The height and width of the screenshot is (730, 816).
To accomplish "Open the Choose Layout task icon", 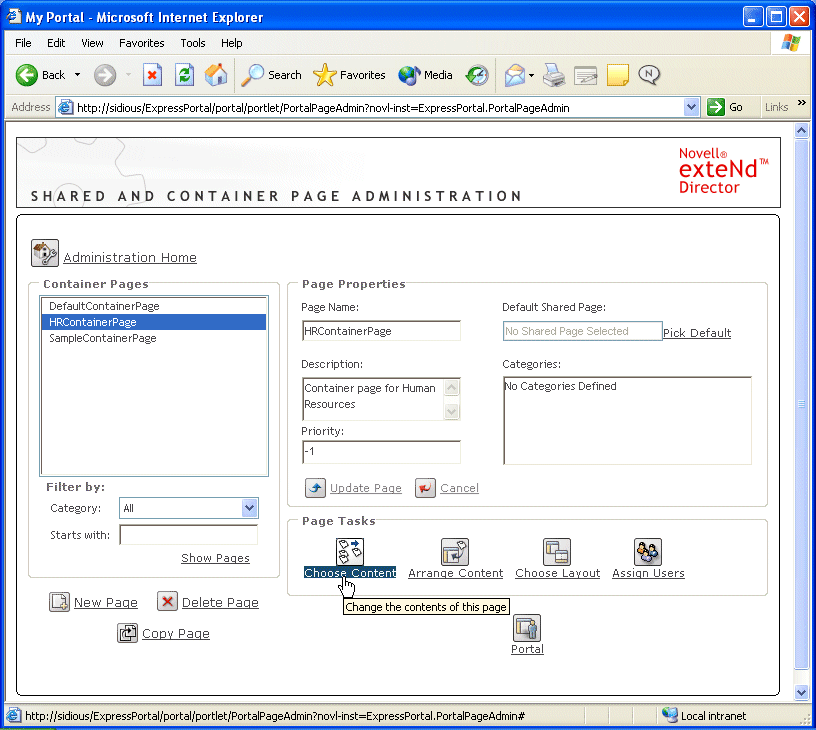I will coord(557,551).
